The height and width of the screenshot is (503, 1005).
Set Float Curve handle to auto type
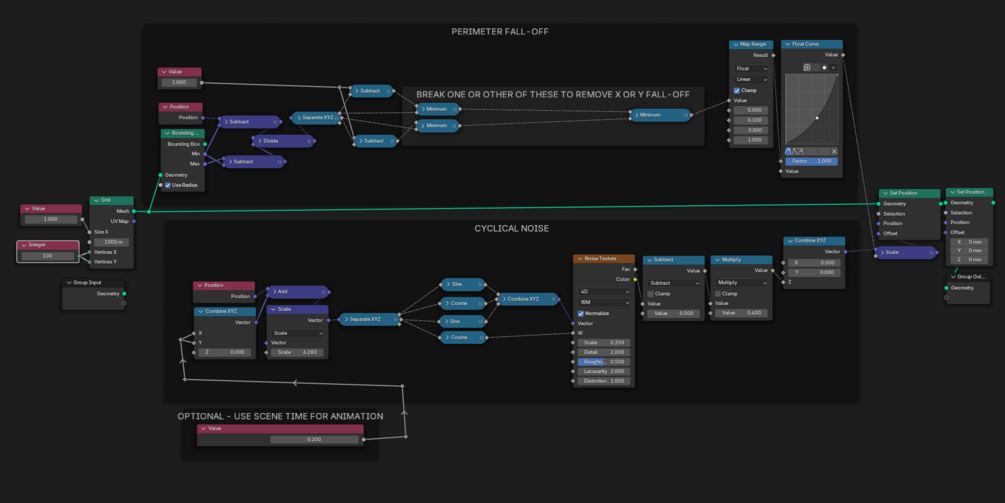788,151
